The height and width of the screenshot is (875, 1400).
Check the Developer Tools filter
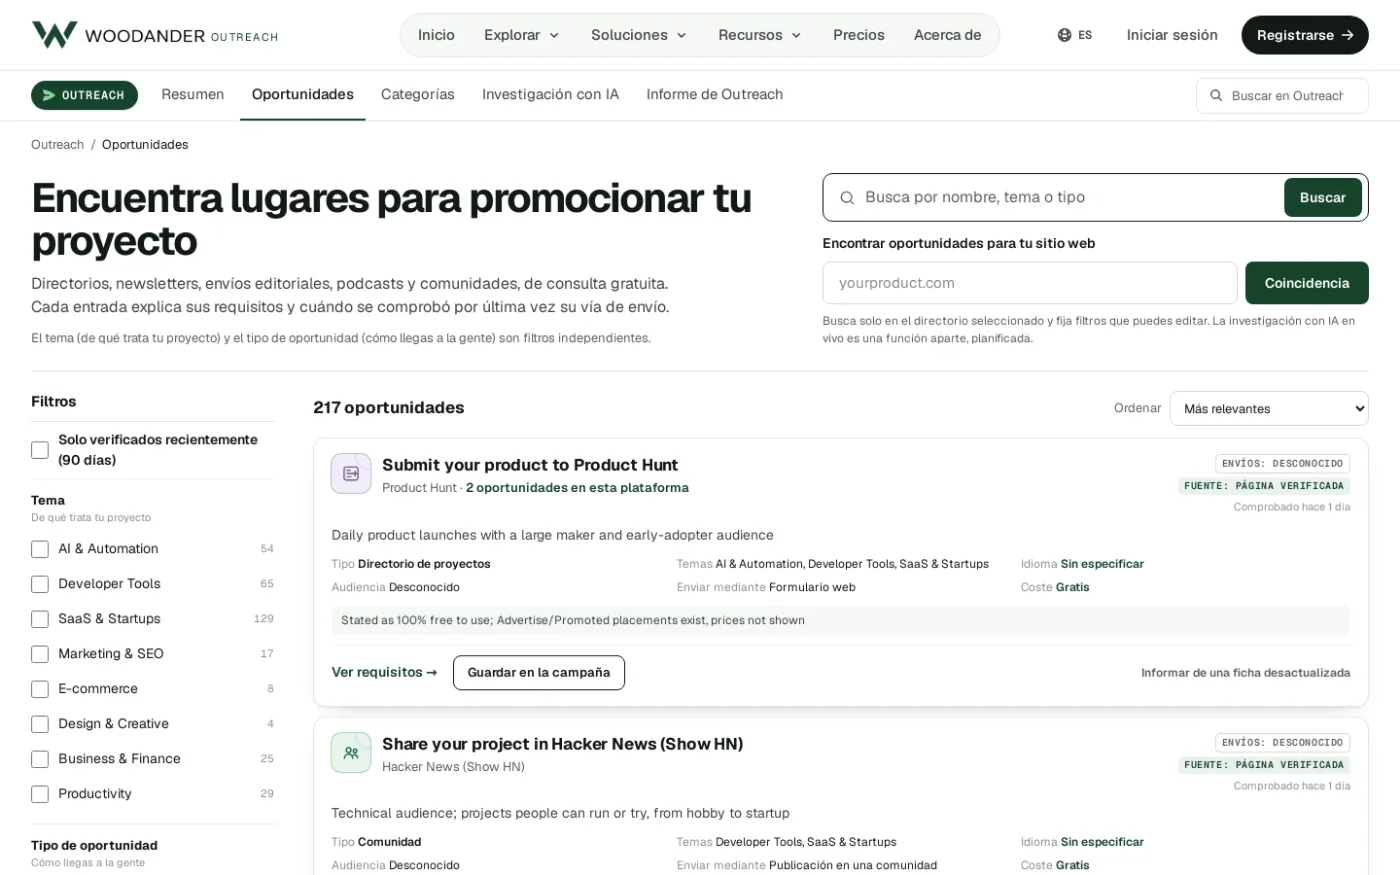click(x=40, y=584)
